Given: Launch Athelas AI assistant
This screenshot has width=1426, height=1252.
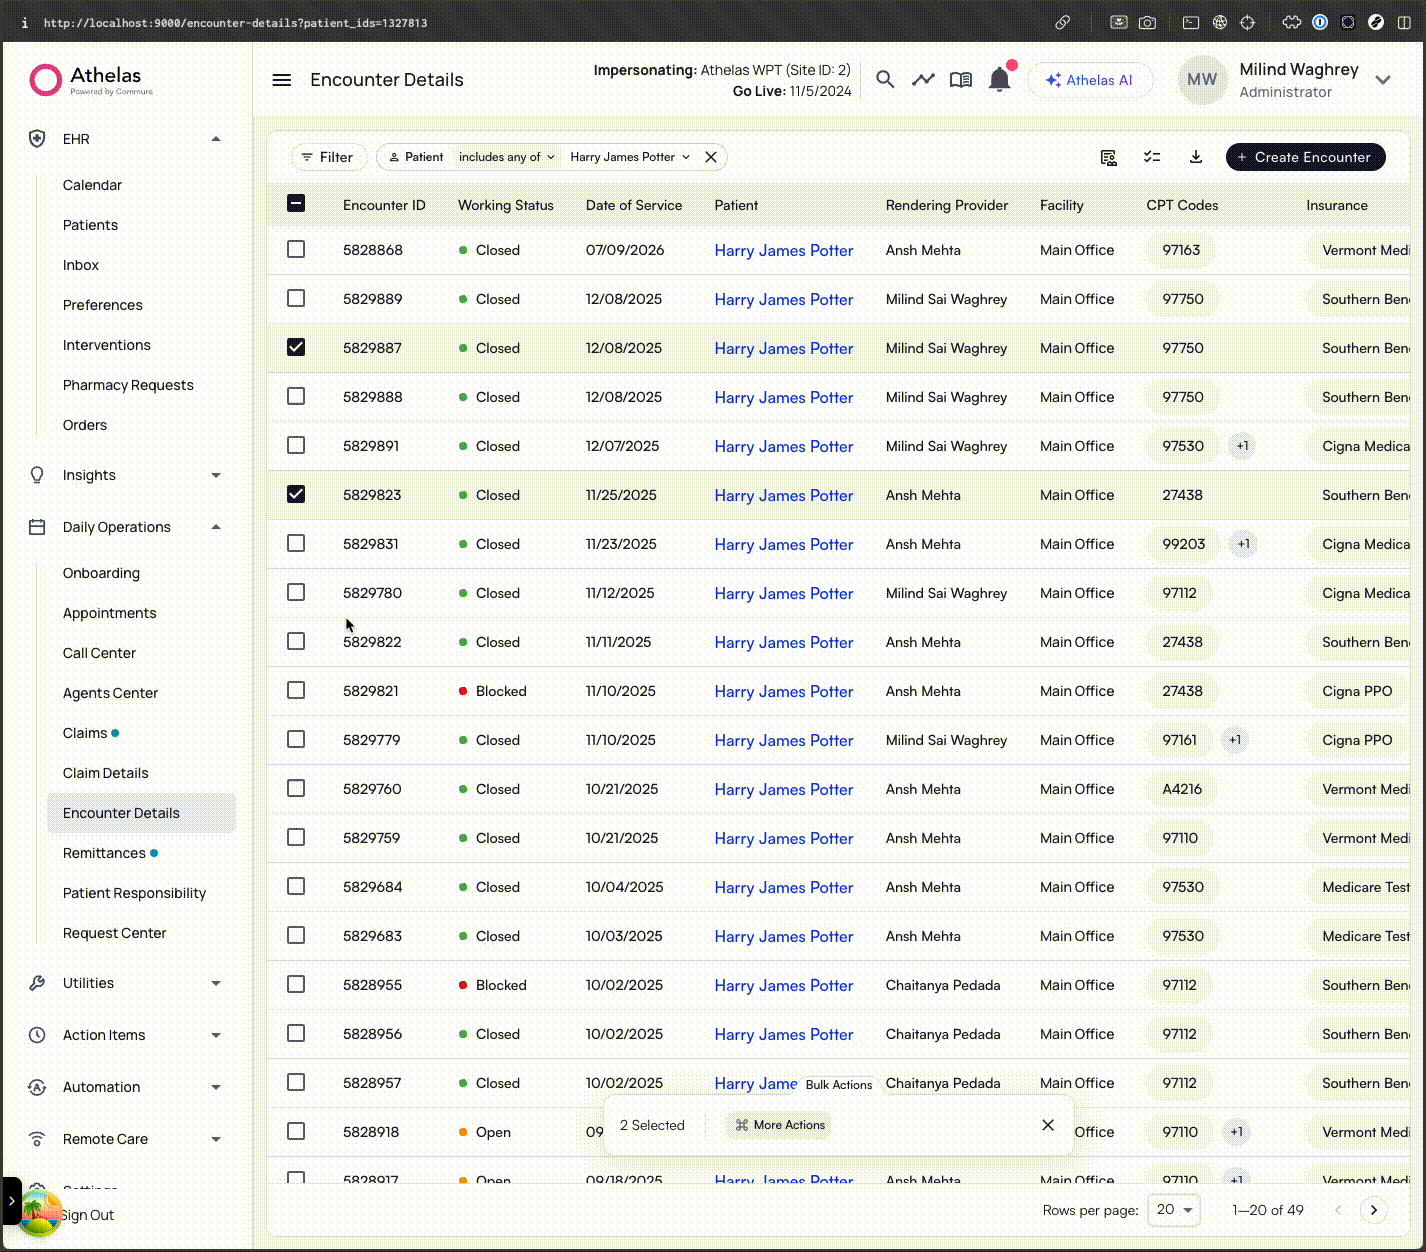Looking at the screenshot, I should point(1090,80).
